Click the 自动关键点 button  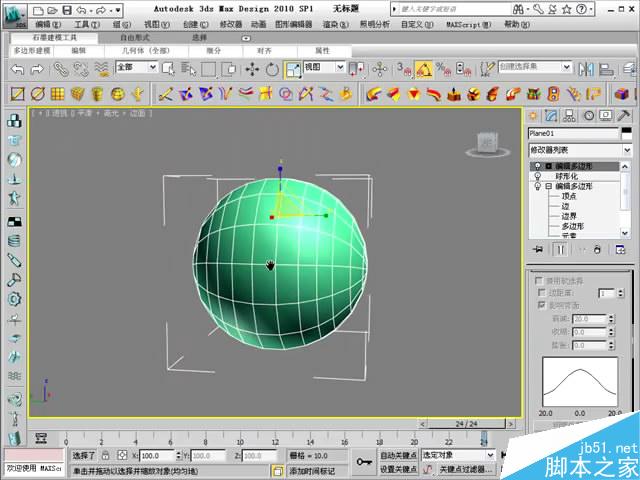pos(398,455)
